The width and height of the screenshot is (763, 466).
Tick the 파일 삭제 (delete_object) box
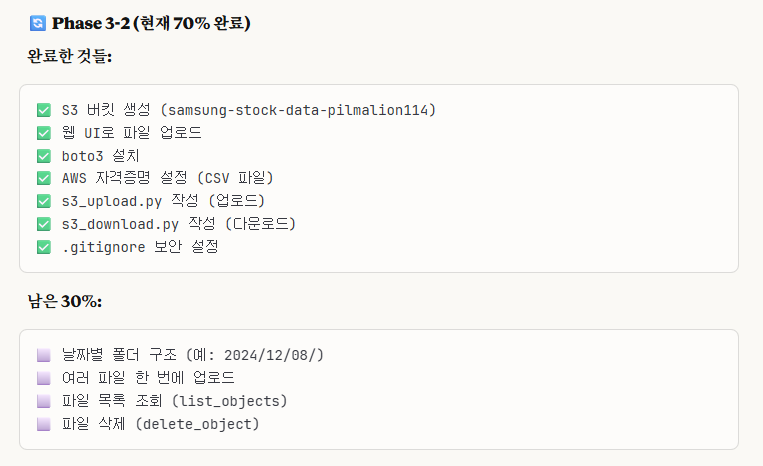(43, 424)
